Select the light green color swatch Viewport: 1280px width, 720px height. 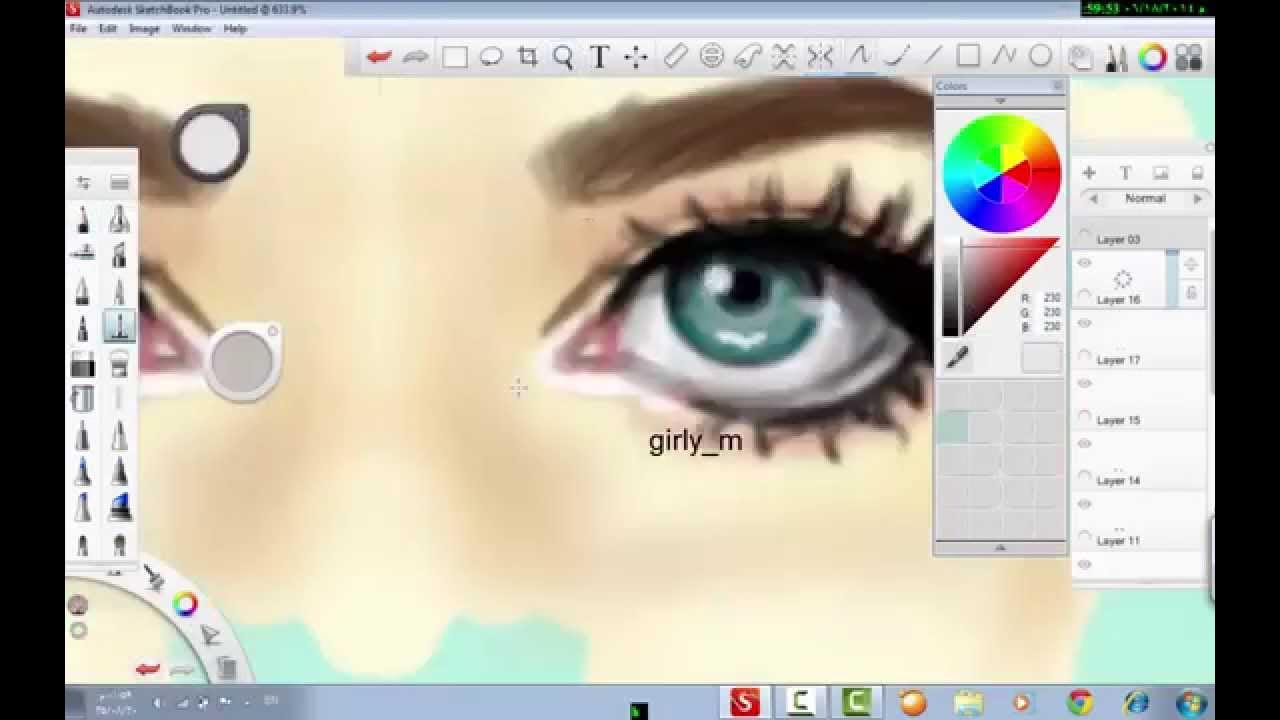click(953, 428)
